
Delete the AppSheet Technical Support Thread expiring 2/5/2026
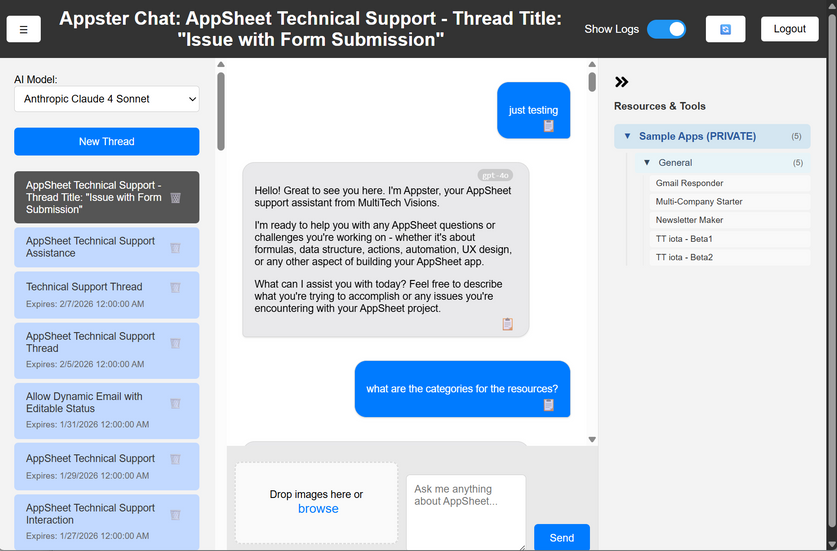click(x=175, y=343)
